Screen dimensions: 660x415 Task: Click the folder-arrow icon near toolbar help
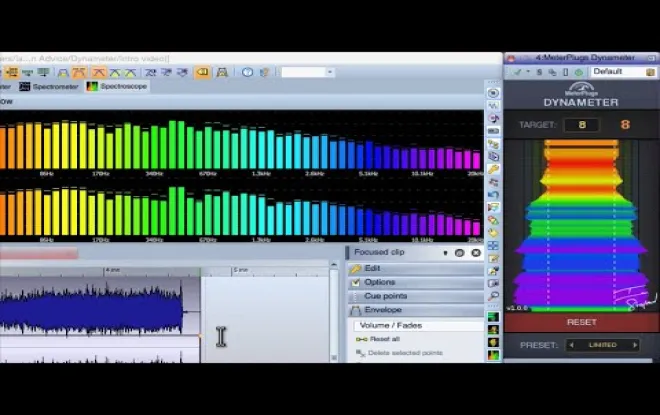tap(264, 72)
